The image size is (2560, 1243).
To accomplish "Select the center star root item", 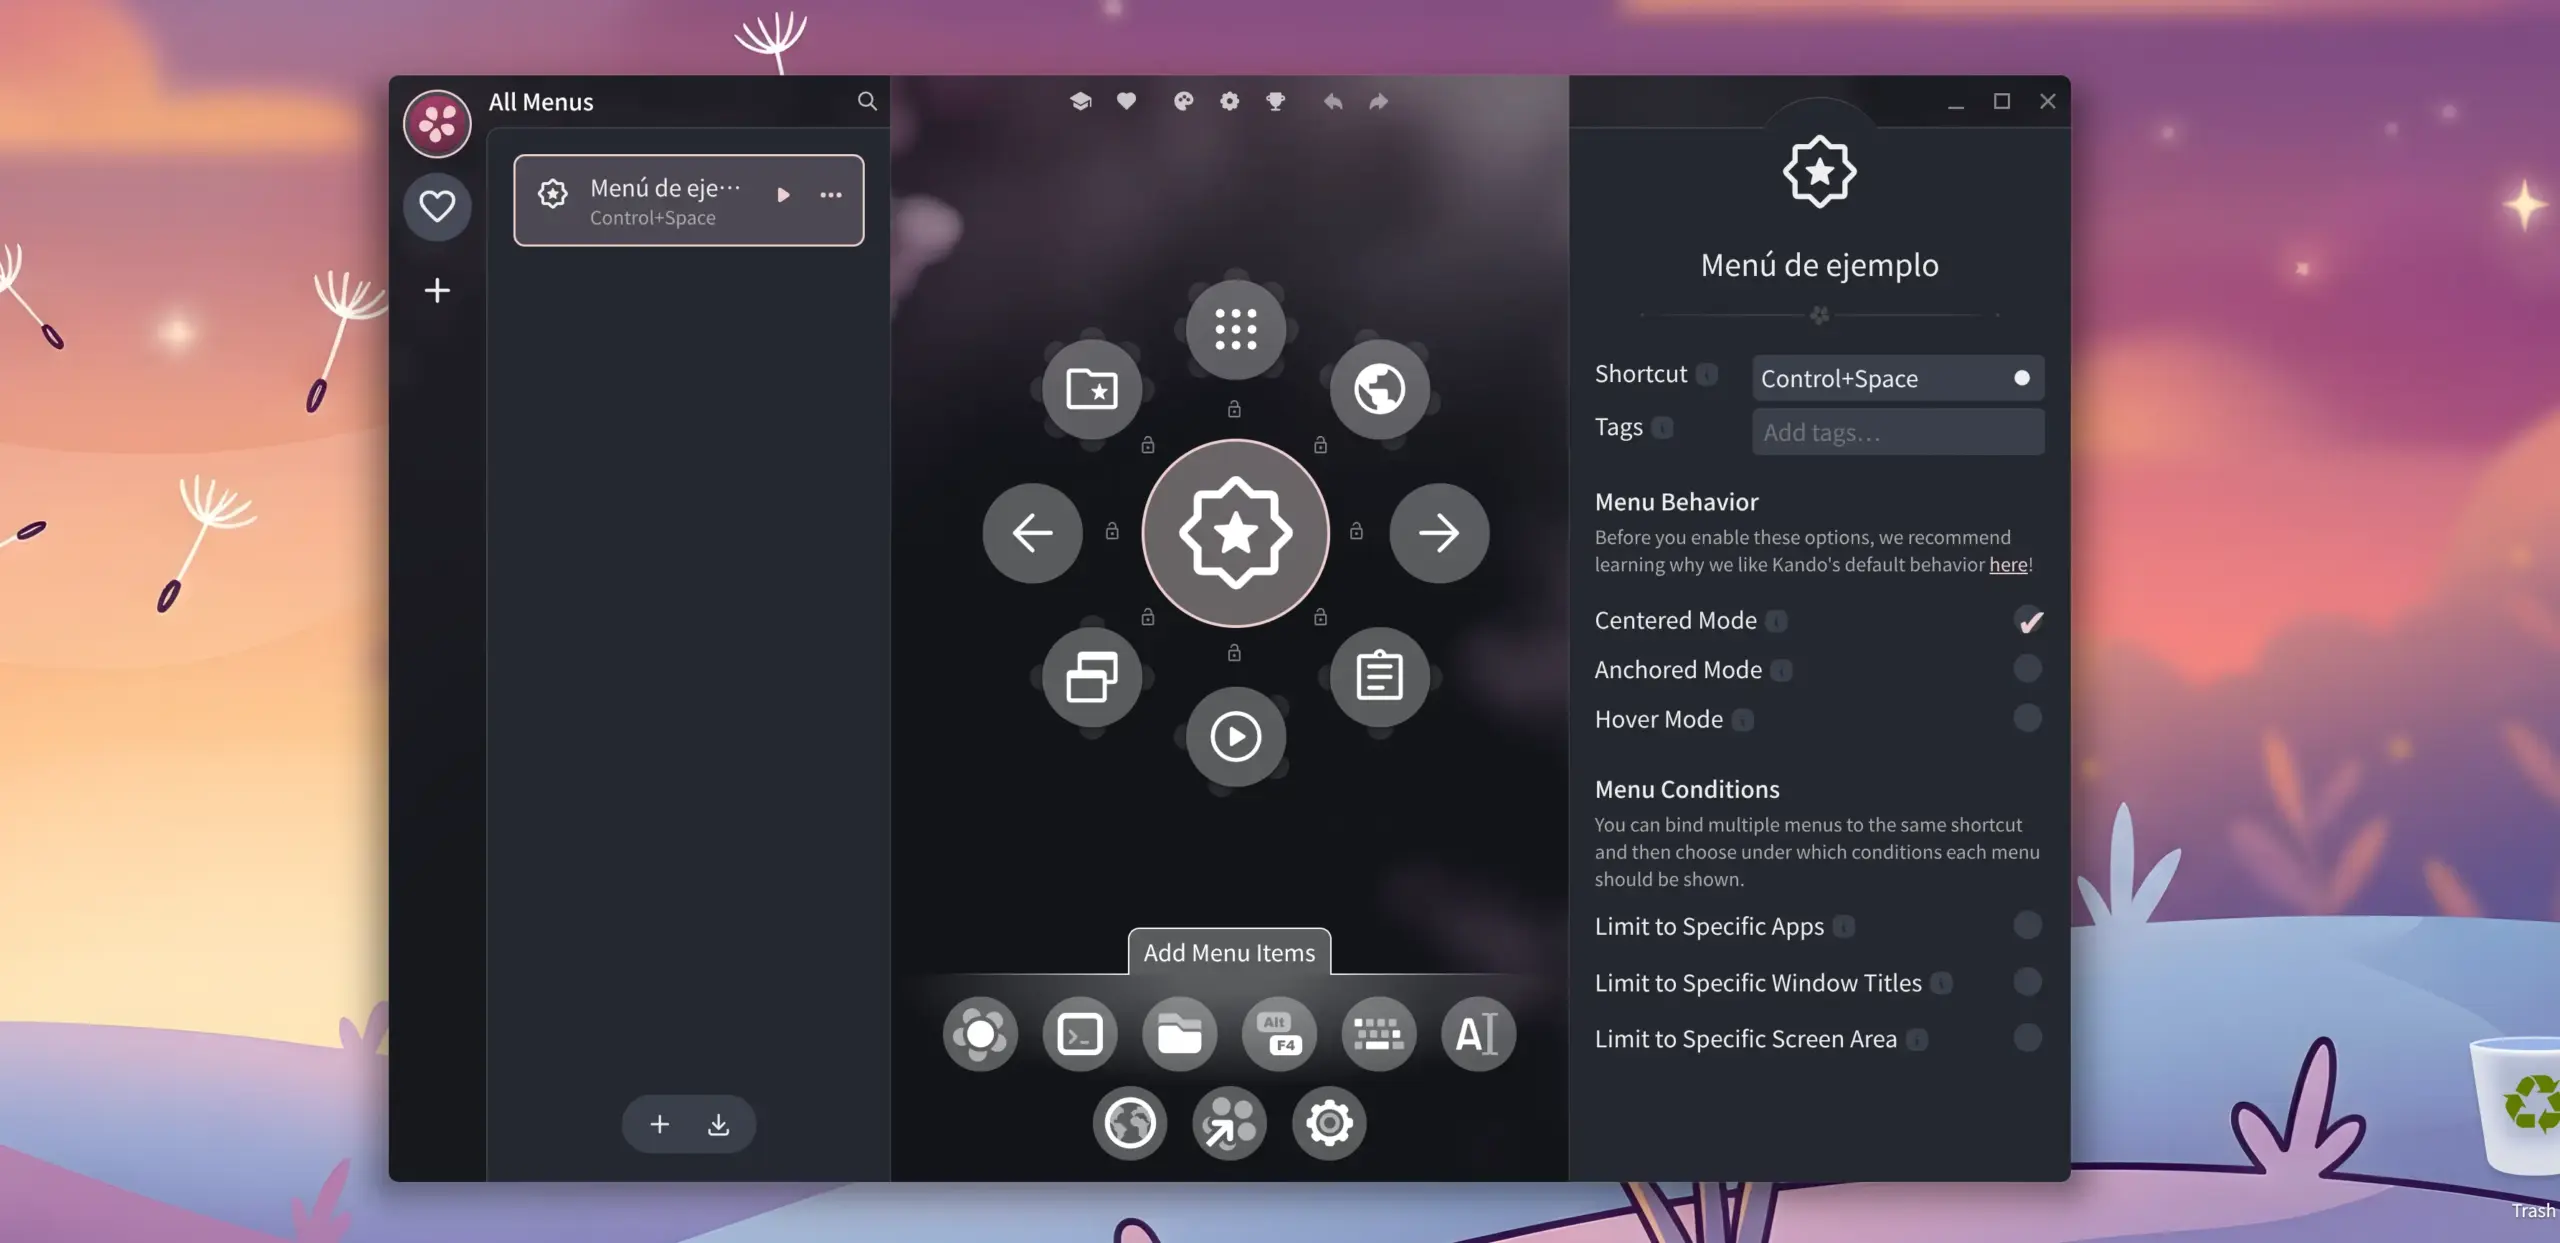I will [x=1236, y=533].
